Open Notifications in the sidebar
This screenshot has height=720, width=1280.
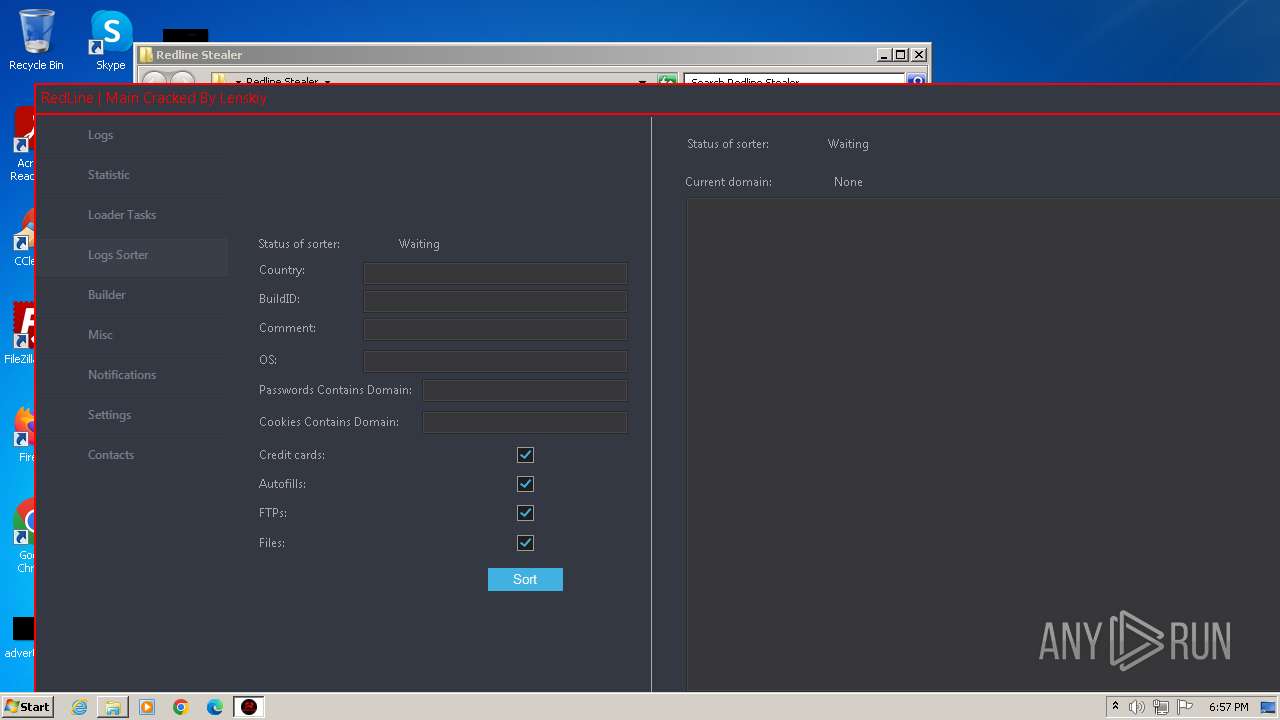[x=133, y=375]
